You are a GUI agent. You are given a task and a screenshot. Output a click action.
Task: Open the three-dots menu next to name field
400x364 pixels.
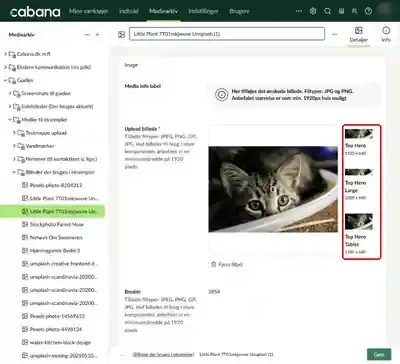point(334,34)
